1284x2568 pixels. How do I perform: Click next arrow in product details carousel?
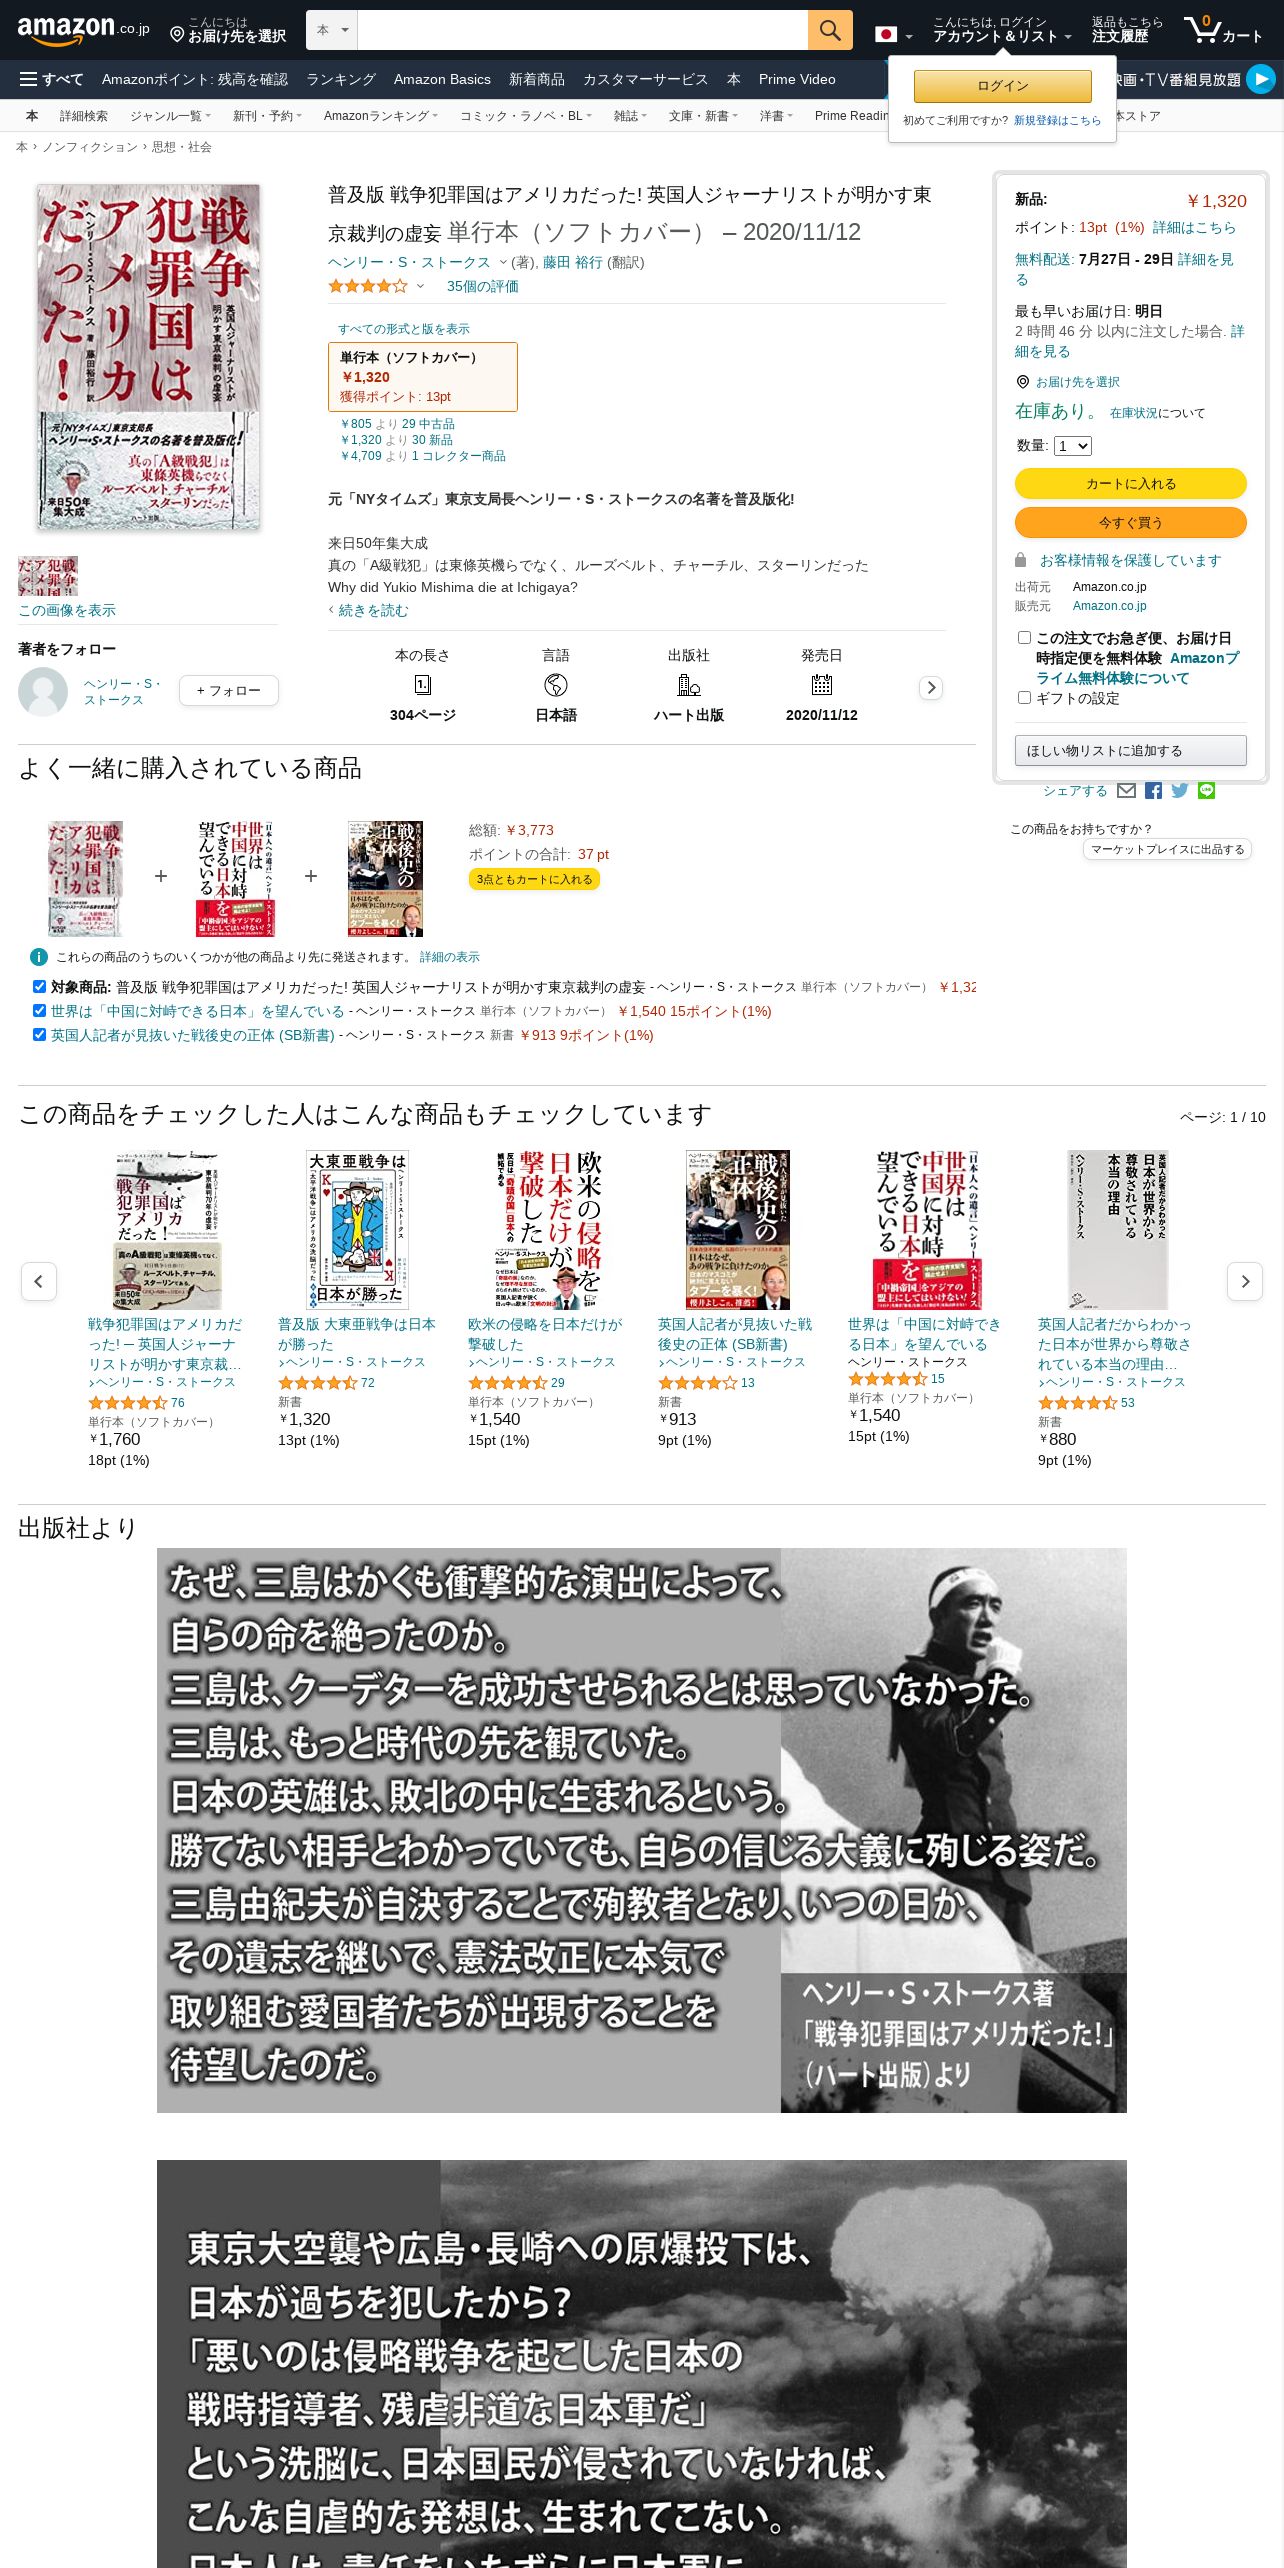tap(931, 687)
